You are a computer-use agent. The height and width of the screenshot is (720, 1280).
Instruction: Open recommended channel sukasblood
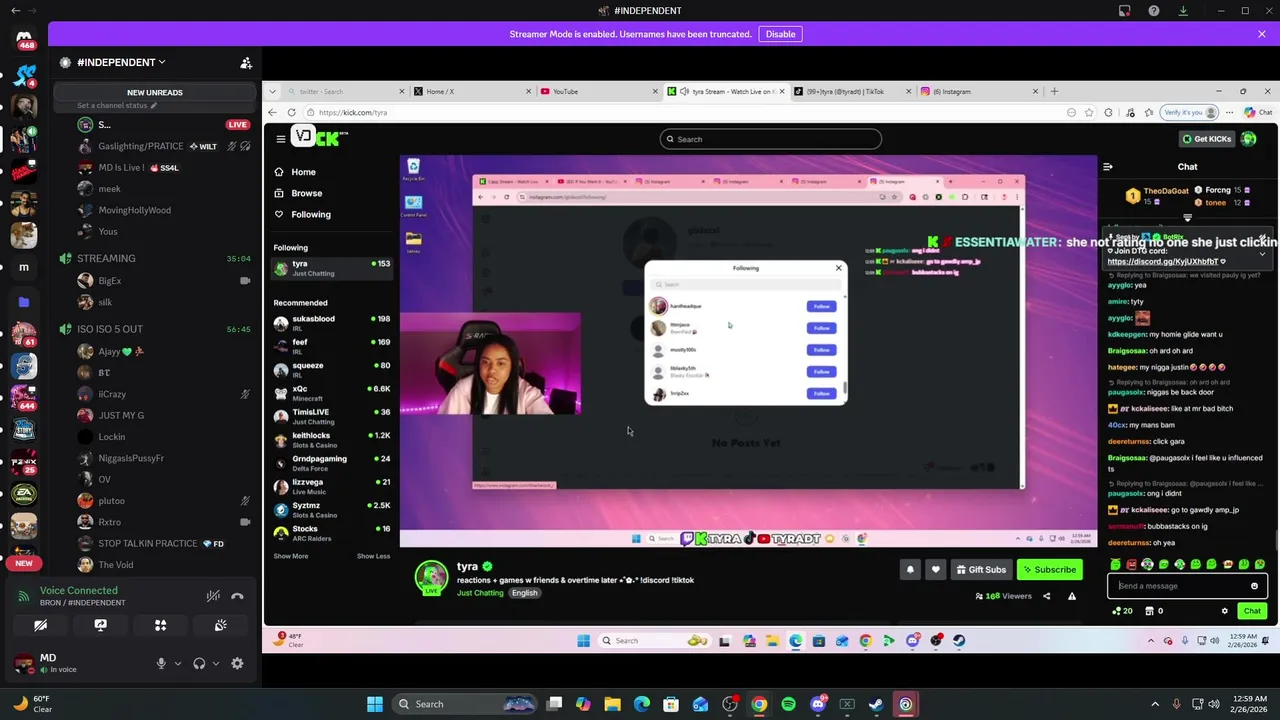coord(331,323)
